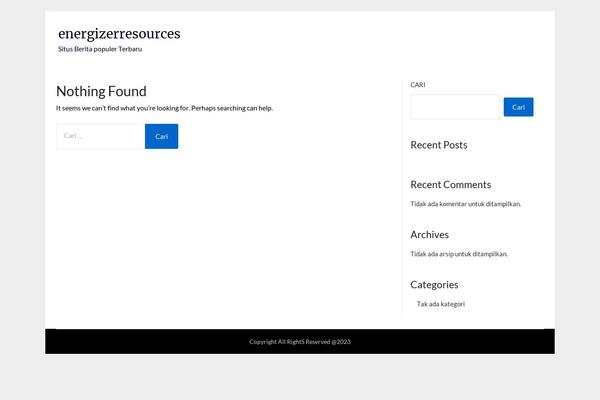Select the 'Tak ada kategori' list item
Image resolution: width=600 pixels, height=400 pixels.
(x=440, y=304)
